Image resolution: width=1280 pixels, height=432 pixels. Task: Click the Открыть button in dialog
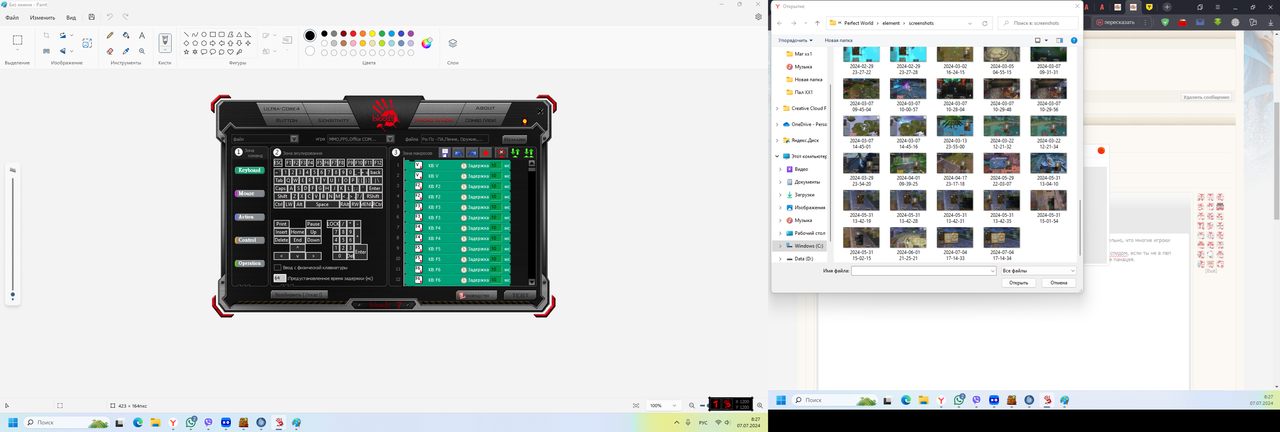click(1018, 283)
